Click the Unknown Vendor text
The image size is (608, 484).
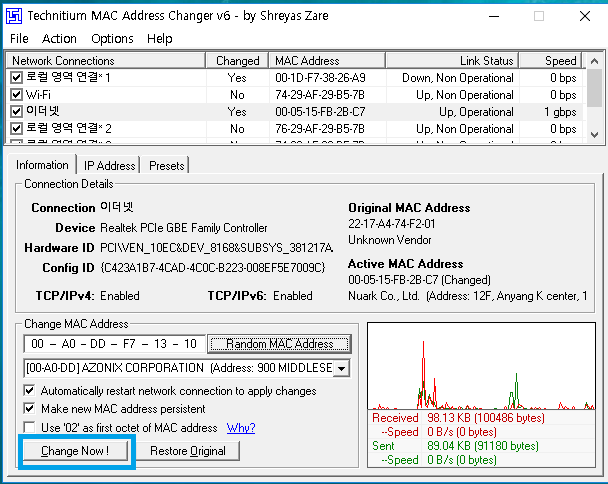point(390,240)
